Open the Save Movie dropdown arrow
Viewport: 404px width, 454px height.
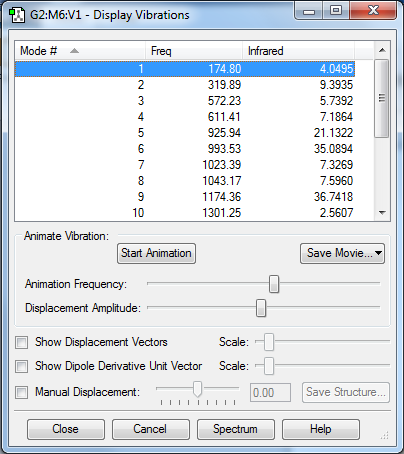[378, 253]
